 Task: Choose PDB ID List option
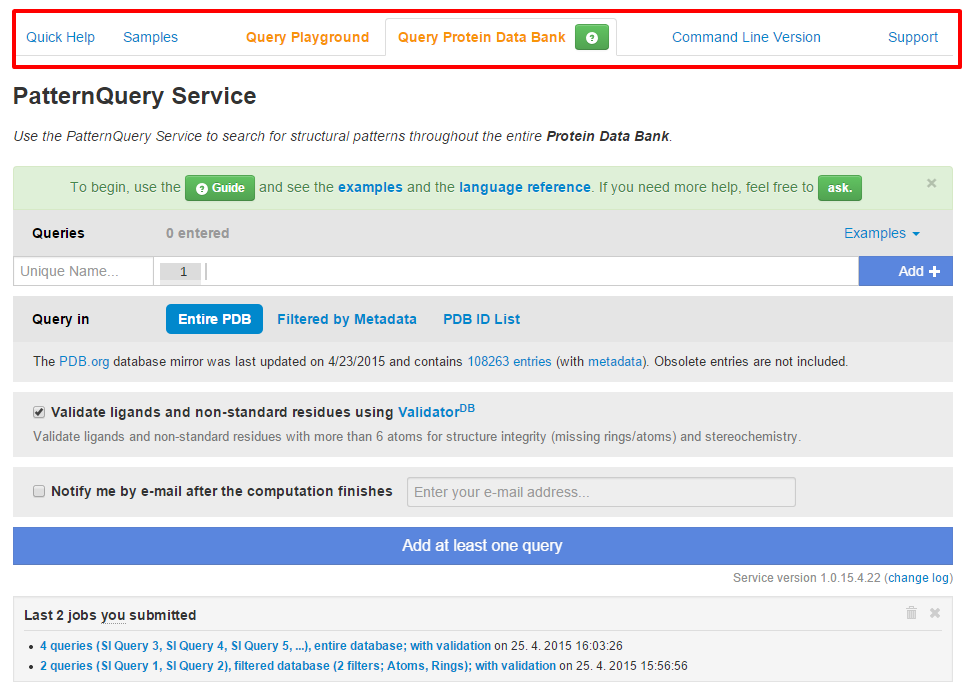pyautogui.click(x=482, y=319)
